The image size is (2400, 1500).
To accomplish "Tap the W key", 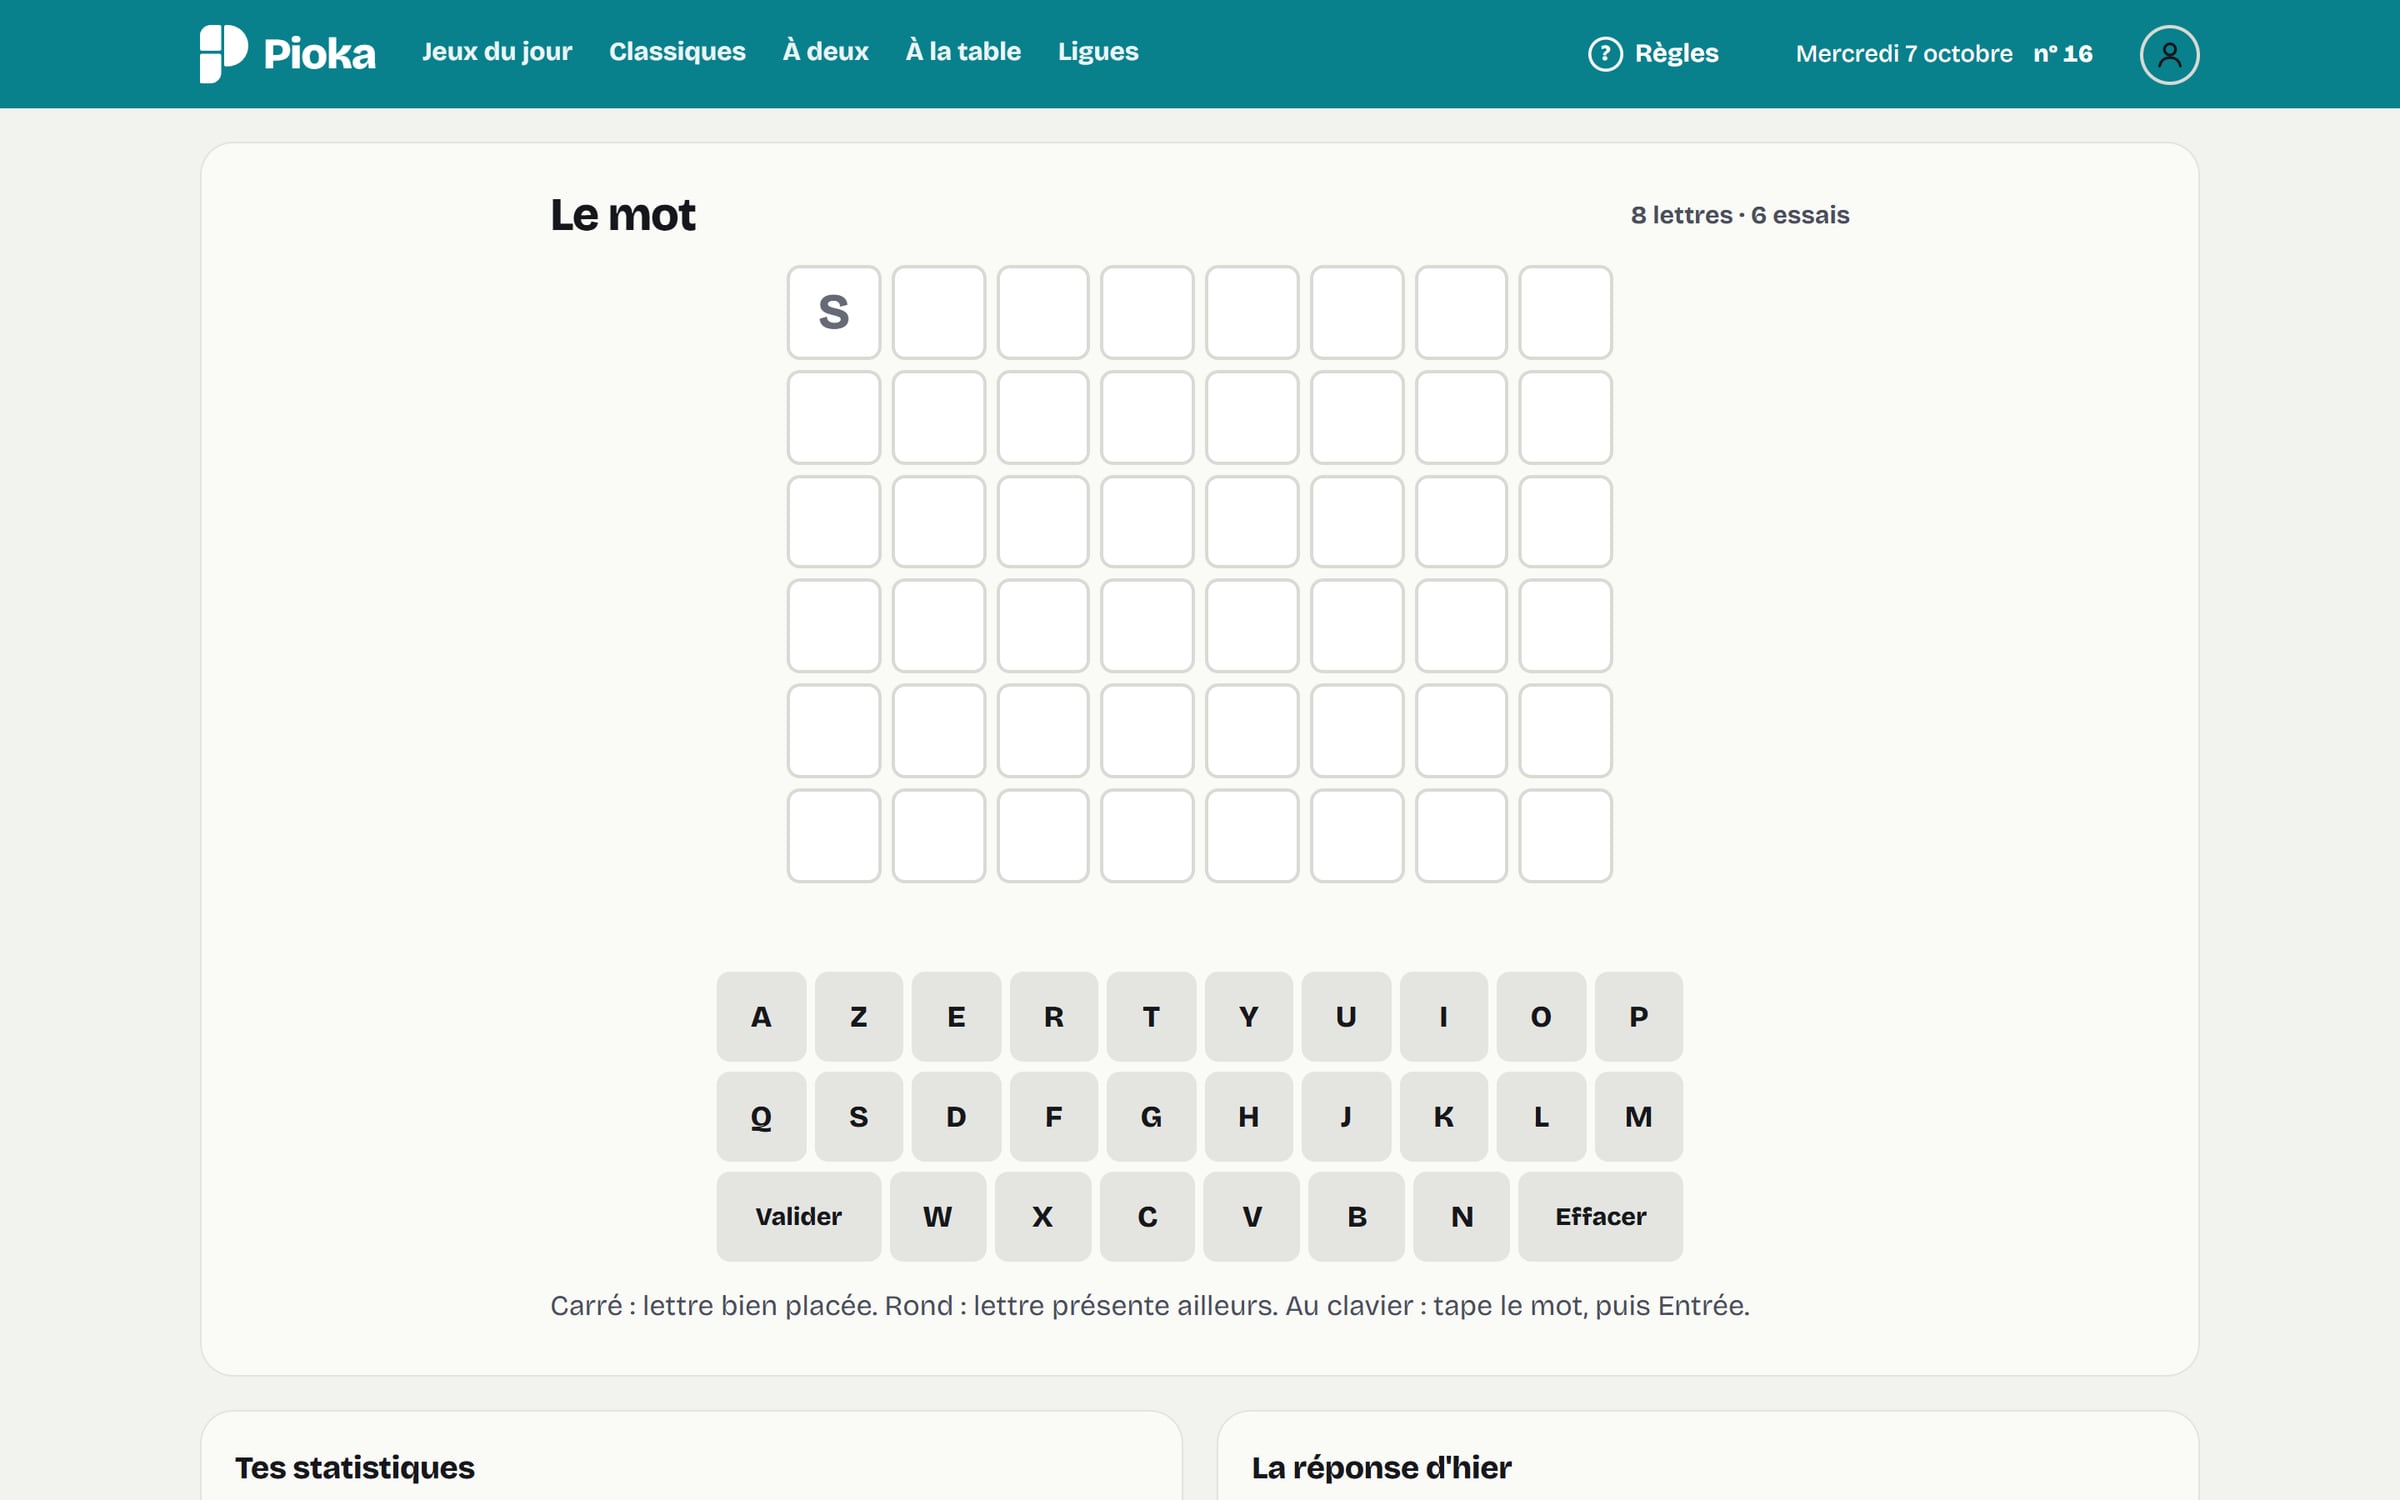I will pos(937,1216).
